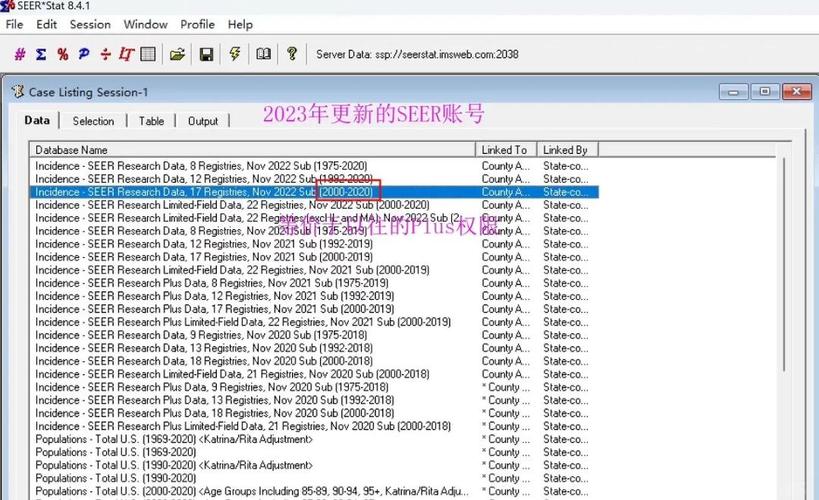
Task: Select SEER Research Data, 17 Registries, Nov 2021 Sub (2000-2019)
Action: click(x=204, y=257)
